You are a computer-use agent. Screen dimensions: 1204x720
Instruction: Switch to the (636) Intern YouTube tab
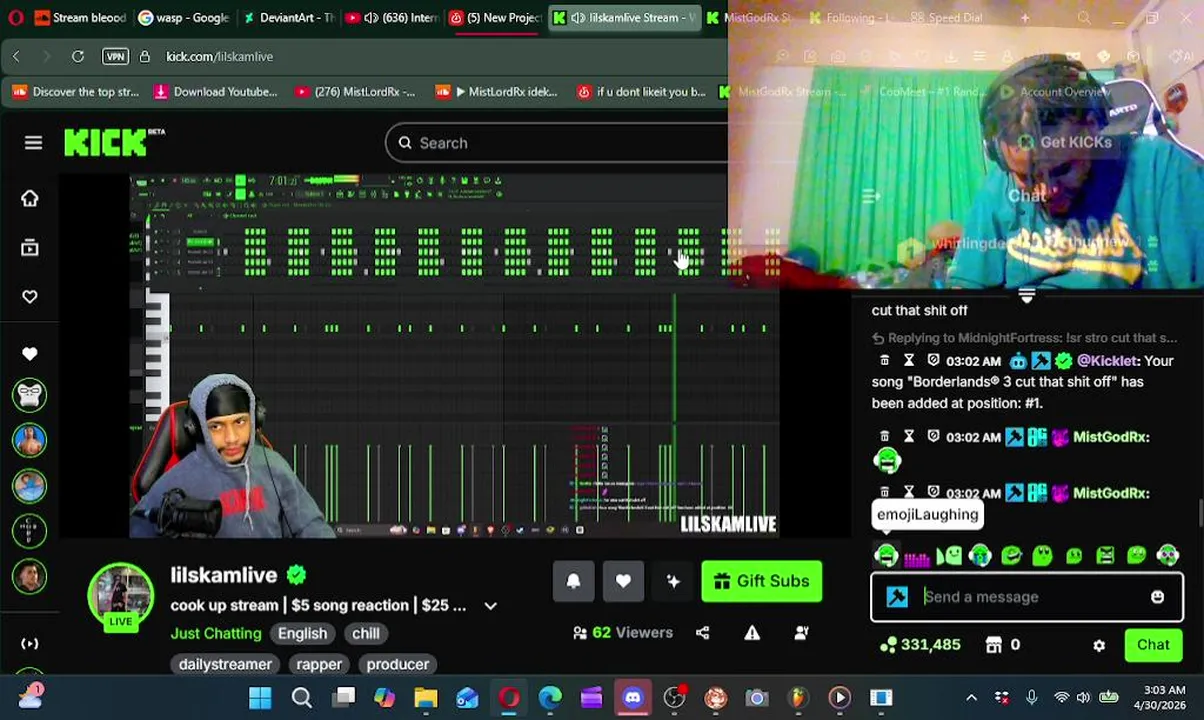click(392, 17)
